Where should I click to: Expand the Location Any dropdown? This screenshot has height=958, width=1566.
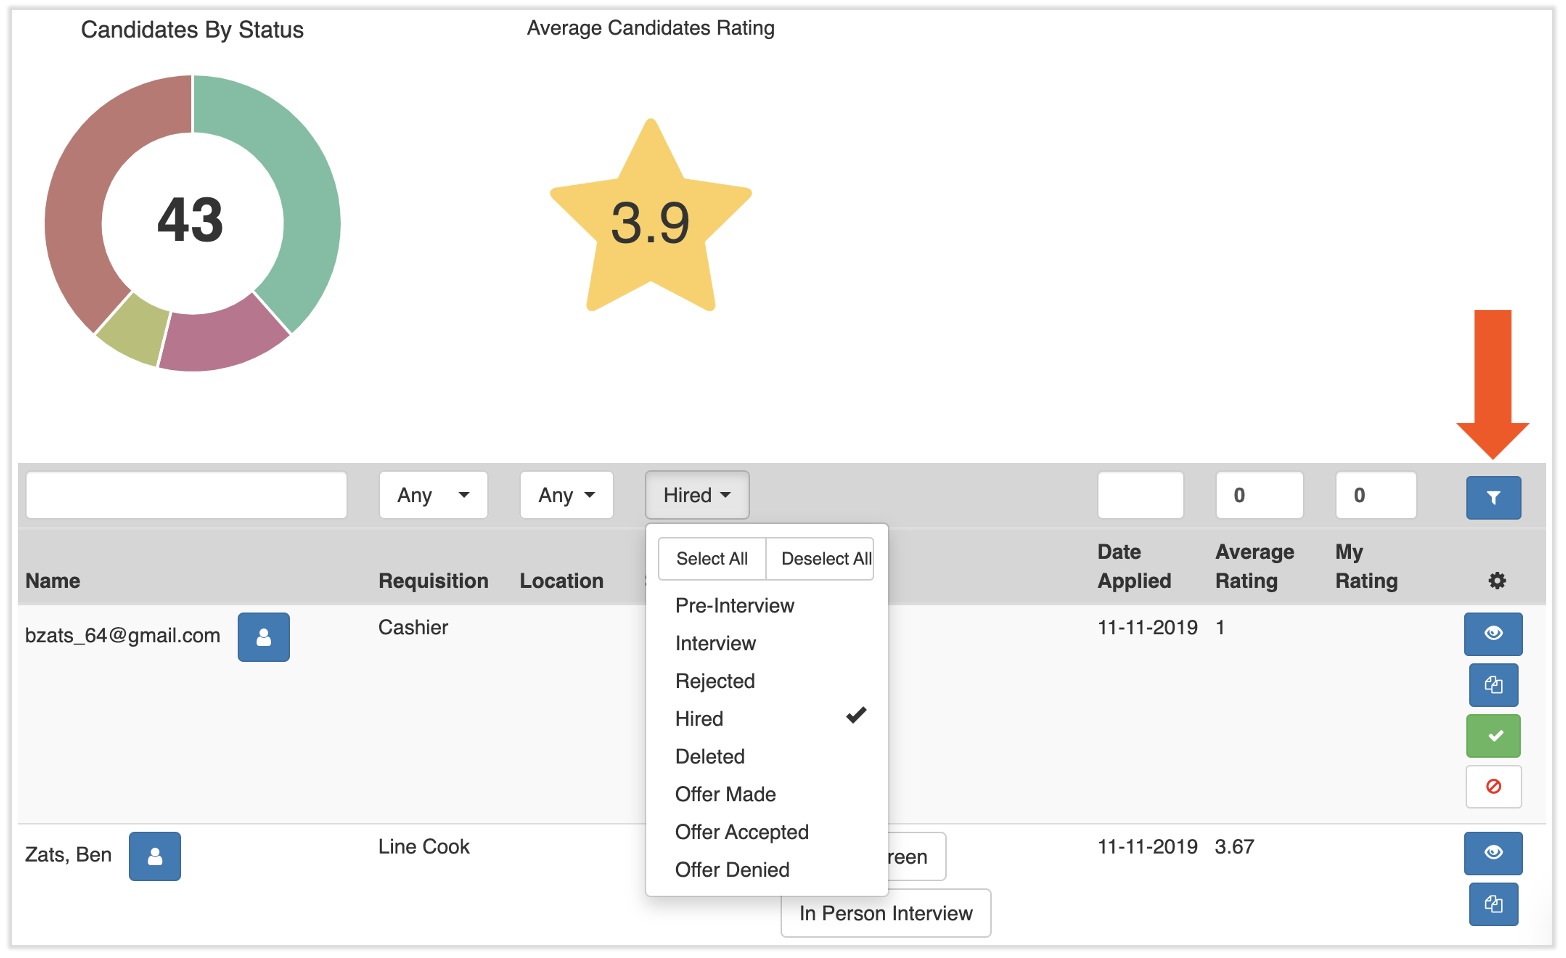pos(566,495)
